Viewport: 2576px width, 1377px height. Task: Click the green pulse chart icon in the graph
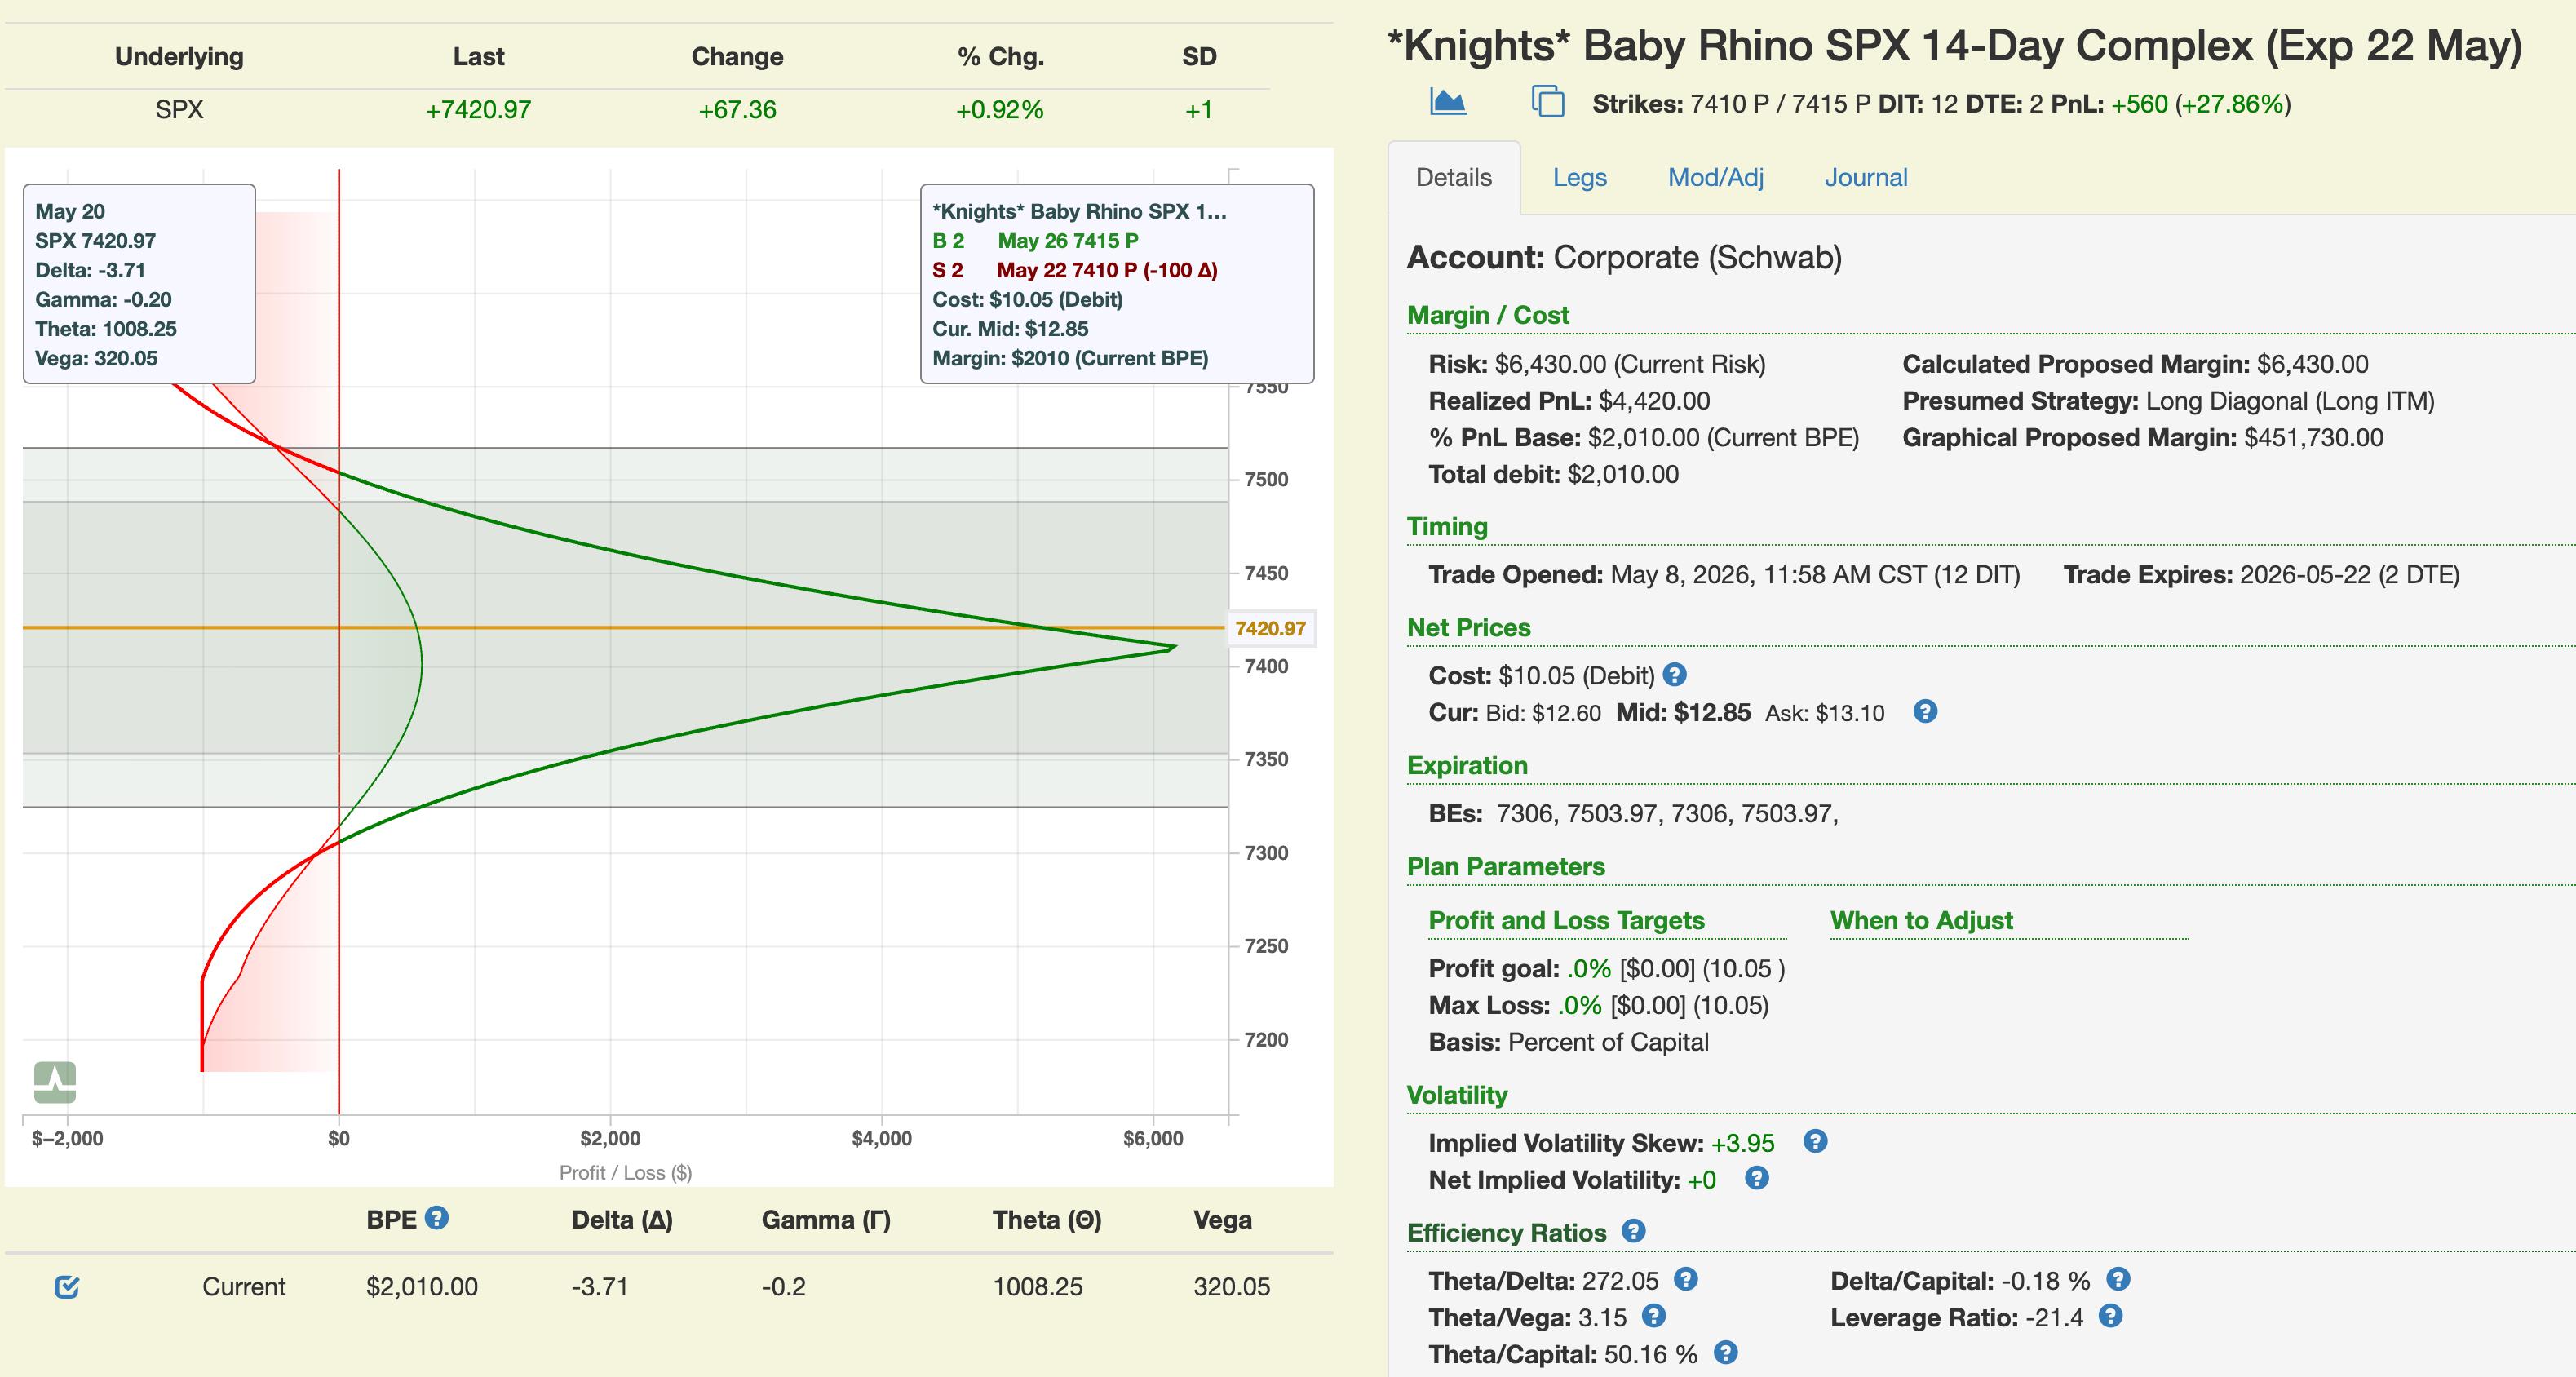pyautogui.click(x=55, y=1082)
